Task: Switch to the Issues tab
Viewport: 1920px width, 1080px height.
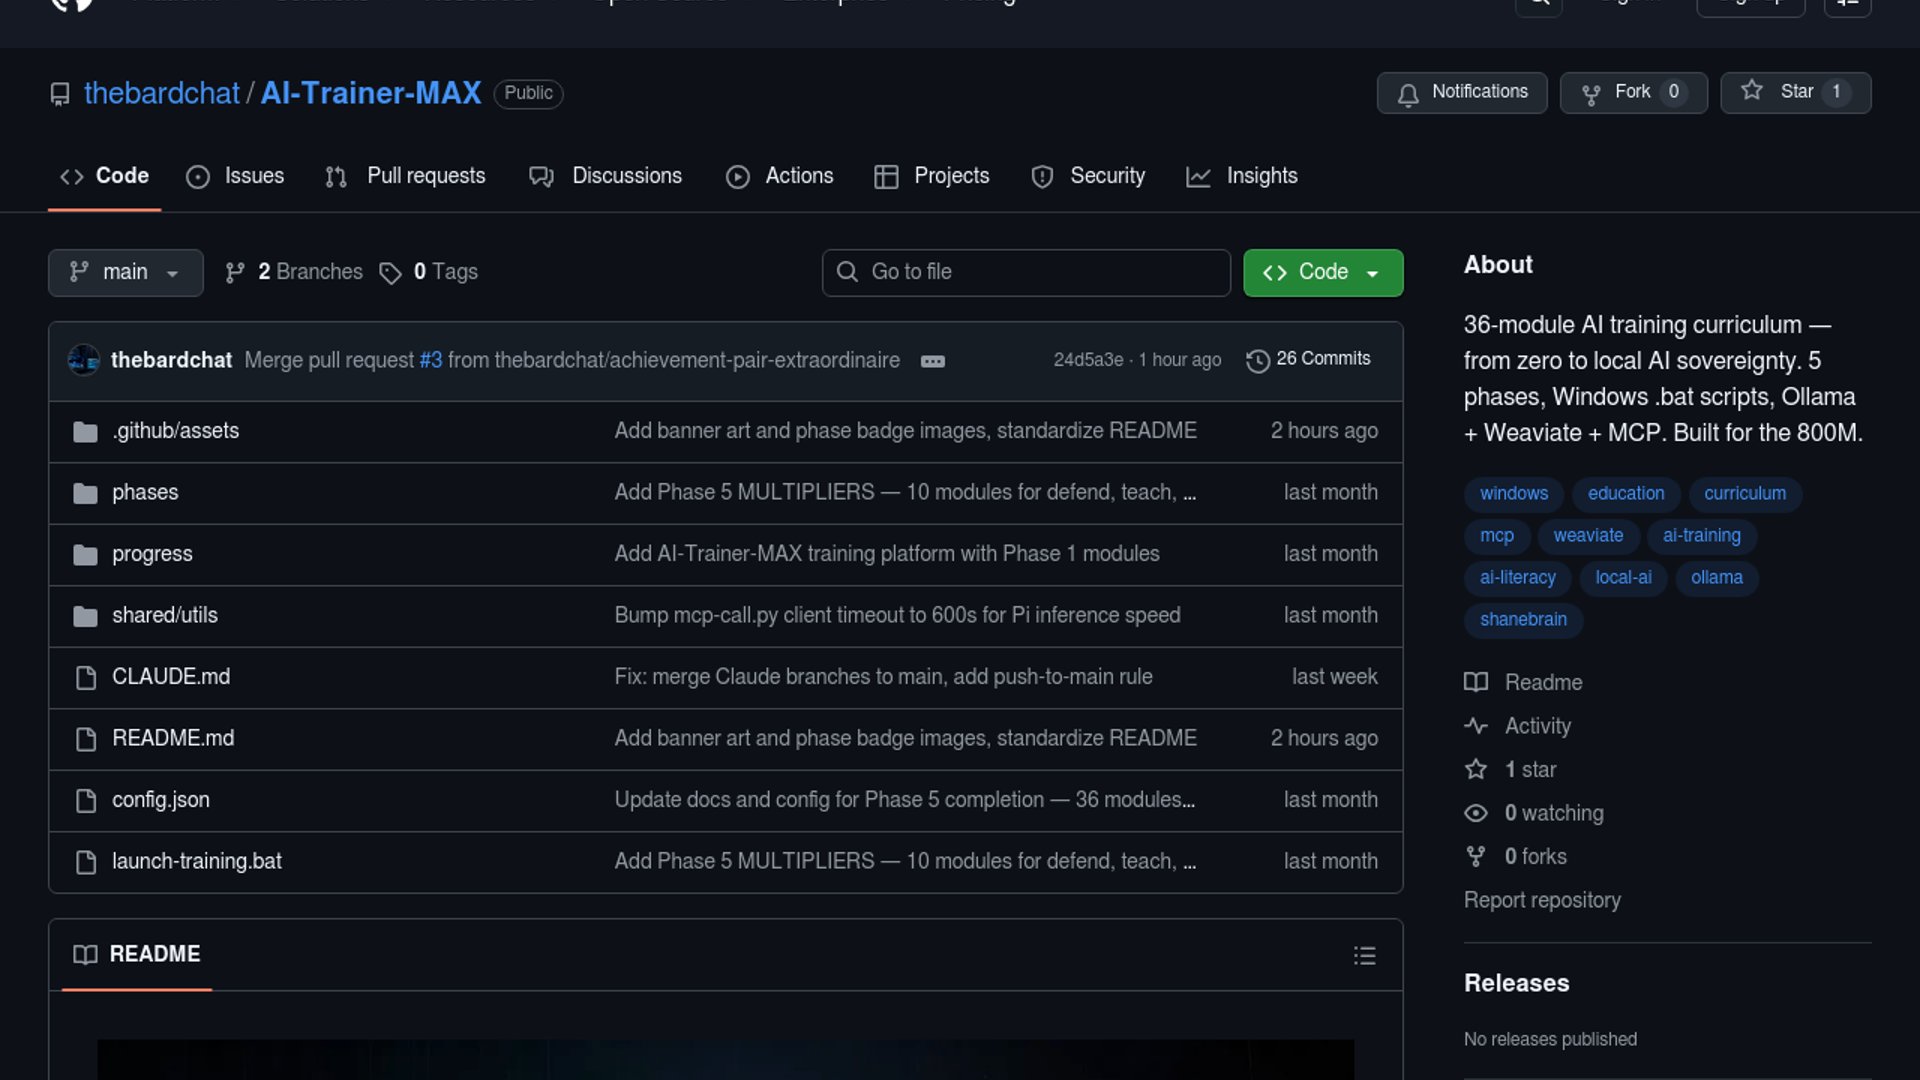Action: (x=235, y=176)
